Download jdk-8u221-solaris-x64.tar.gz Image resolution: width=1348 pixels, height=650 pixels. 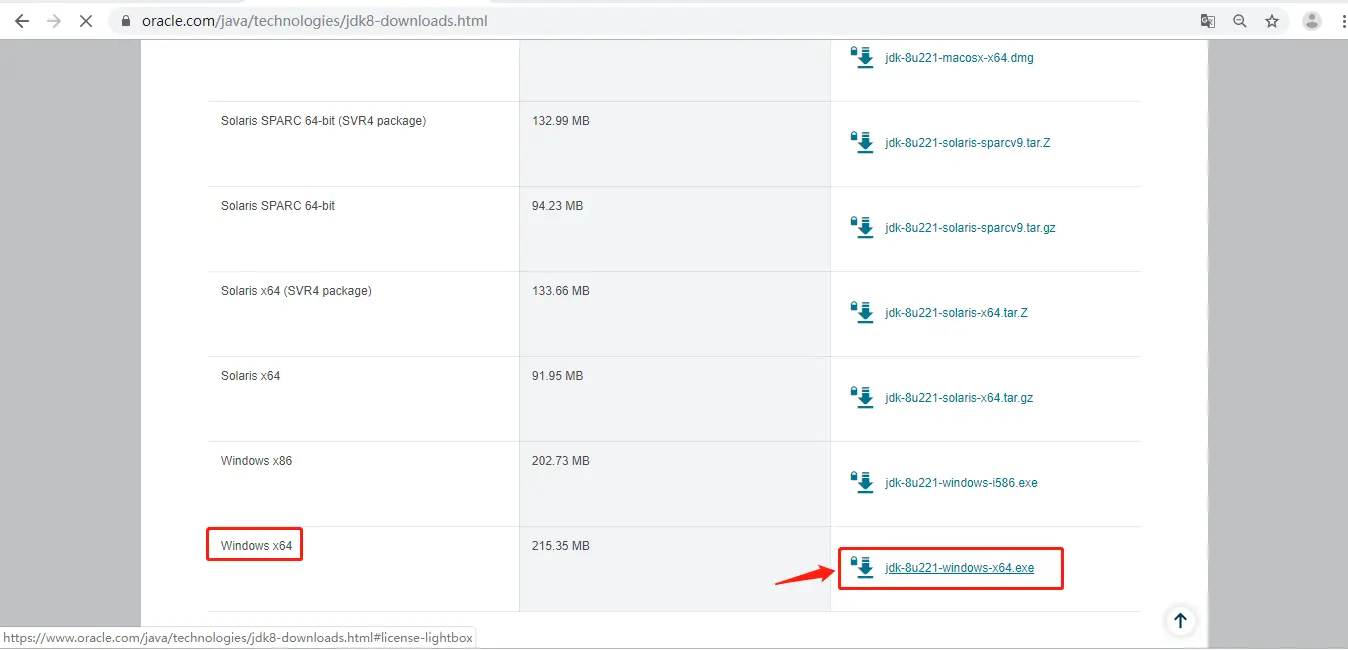coord(959,398)
